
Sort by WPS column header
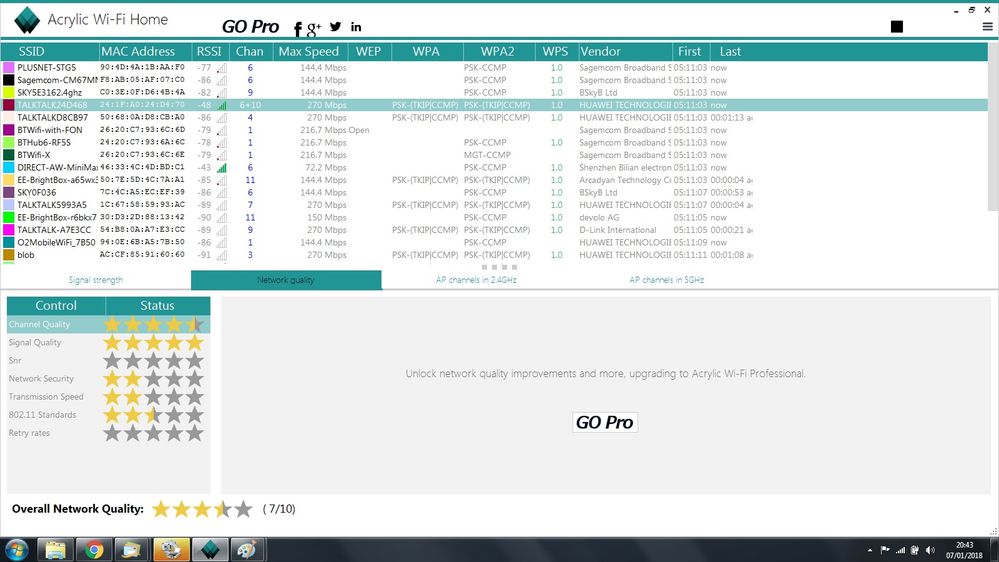556,52
